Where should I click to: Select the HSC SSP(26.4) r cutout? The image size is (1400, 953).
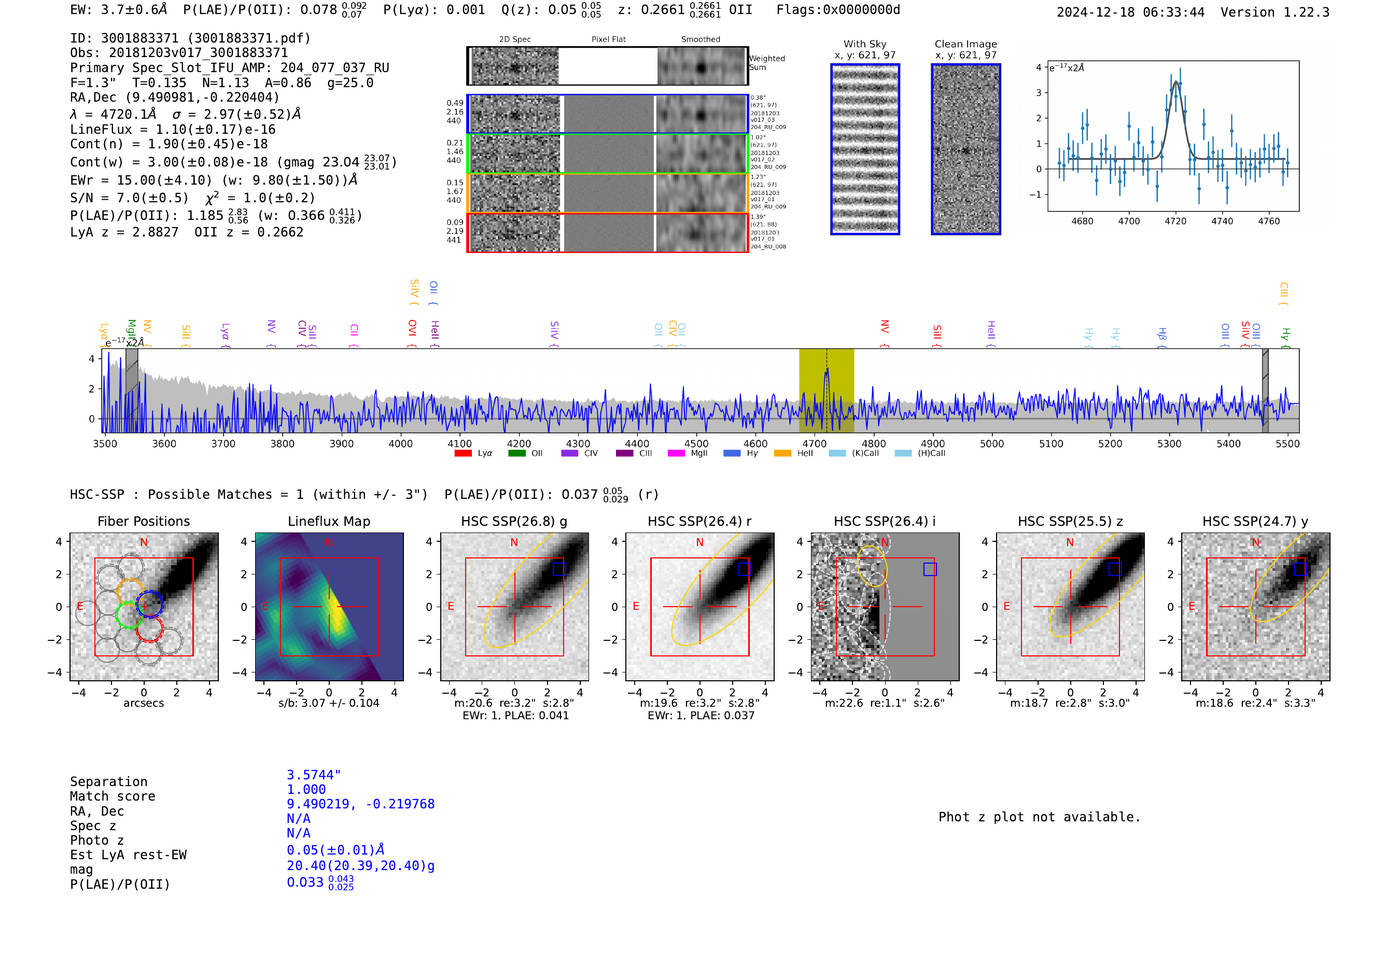(700, 607)
